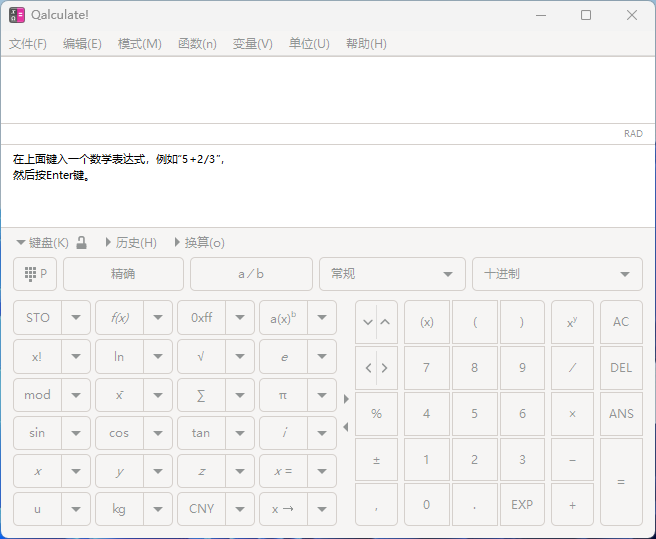Image resolution: width=656 pixels, height=539 pixels.
Task: Open the 常规 display mode dropdown
Action: [x=392, y=274]
